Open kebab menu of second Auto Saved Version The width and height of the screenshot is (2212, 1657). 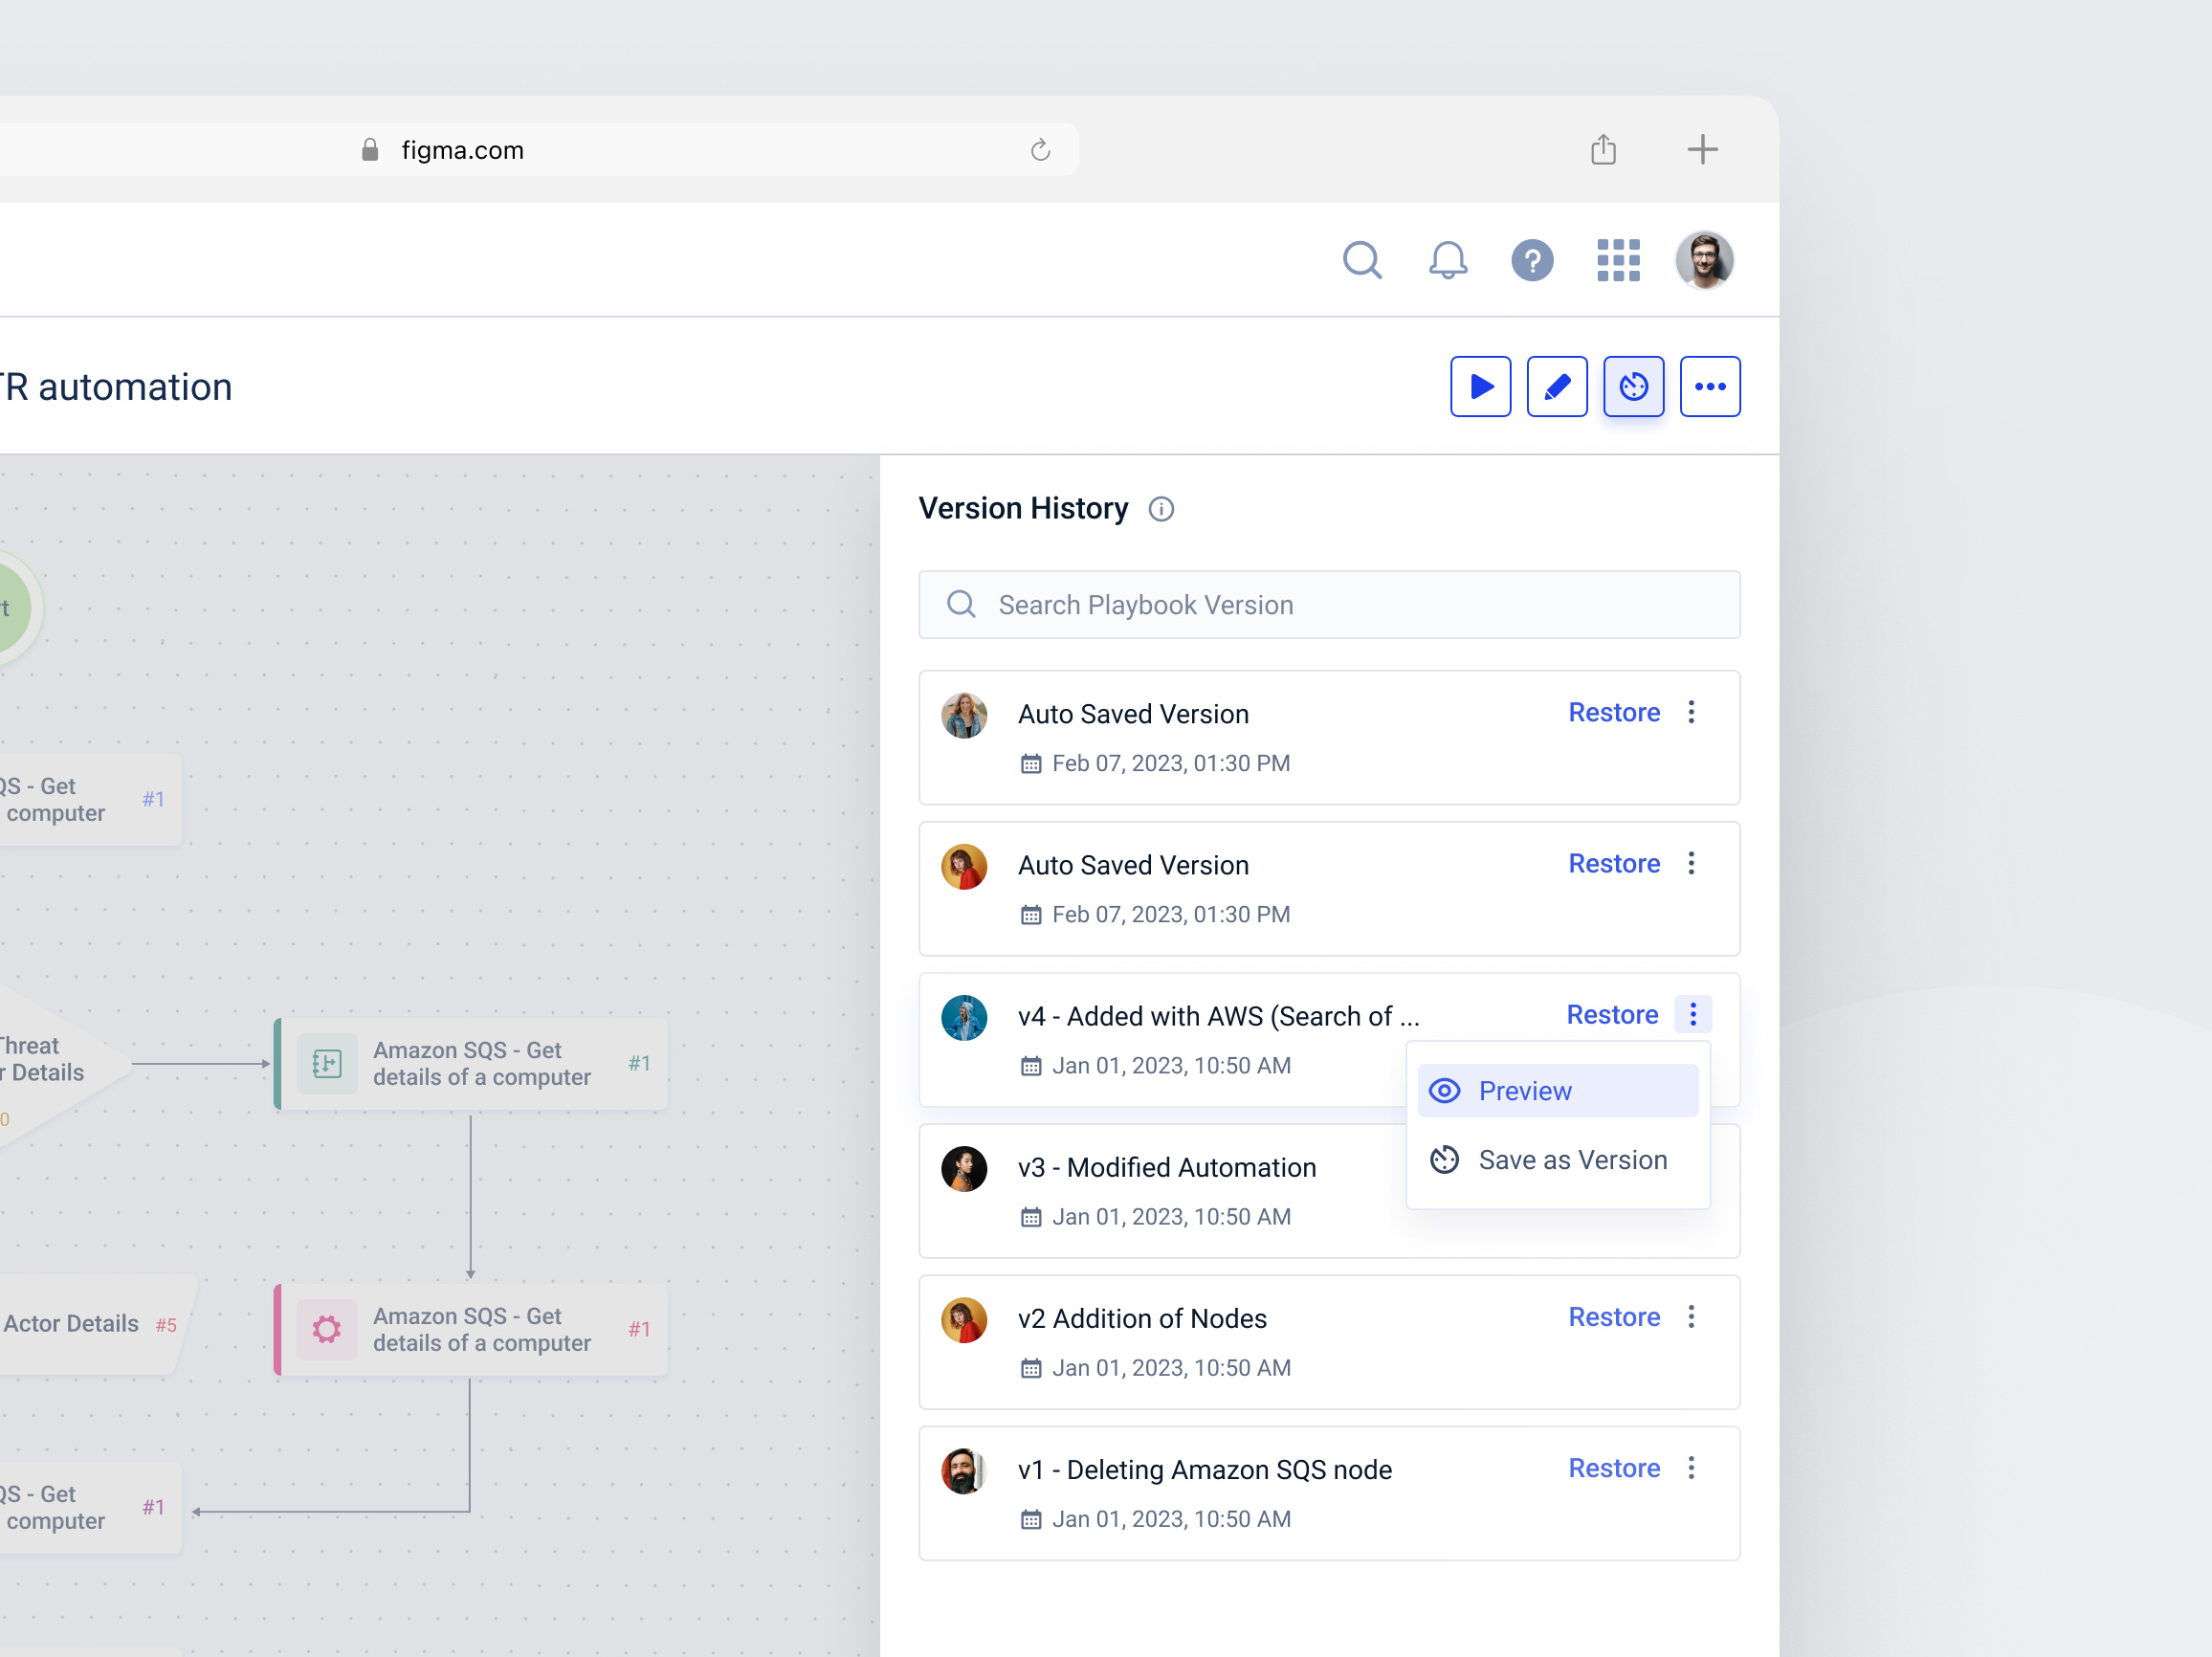[1691, 863]
